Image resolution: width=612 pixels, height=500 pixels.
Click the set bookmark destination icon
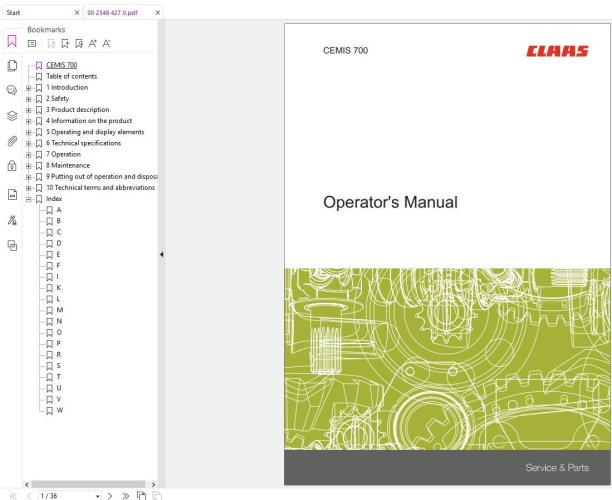tap(79, 44)
